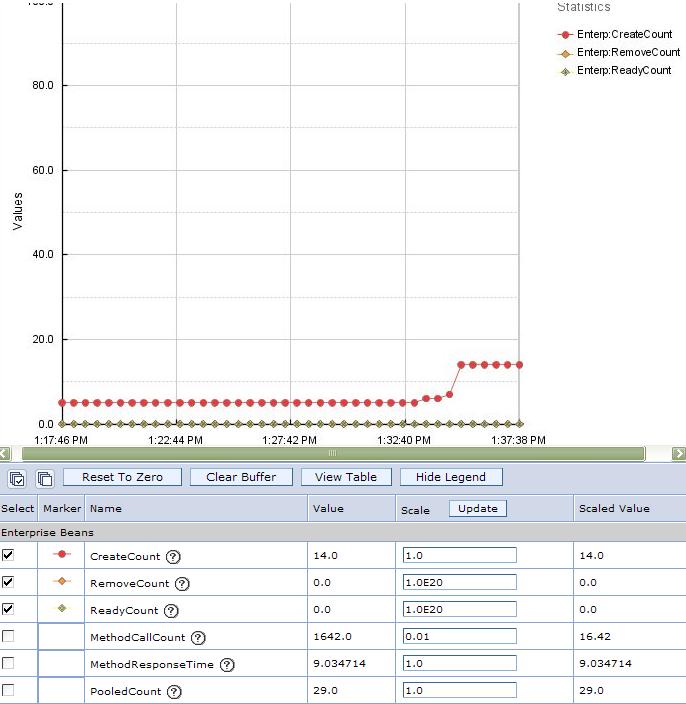Click the MethodResponseTime name label
Viewport: 686px width, 704px height.
point(152,664)
